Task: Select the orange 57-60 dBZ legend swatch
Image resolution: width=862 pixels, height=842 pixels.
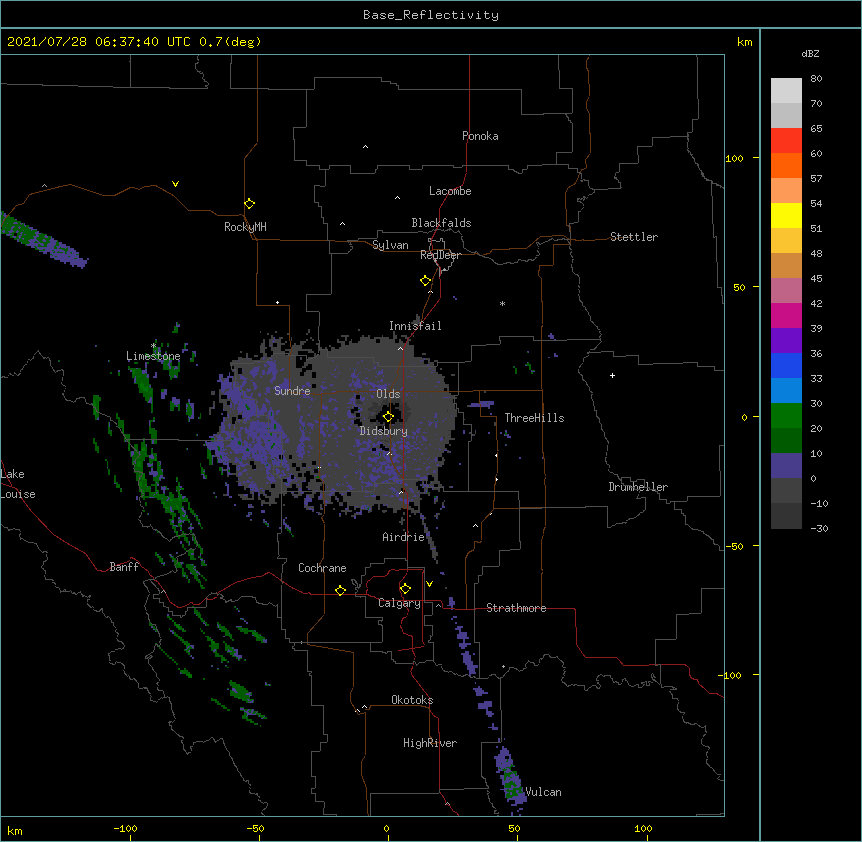Action: 786,165
